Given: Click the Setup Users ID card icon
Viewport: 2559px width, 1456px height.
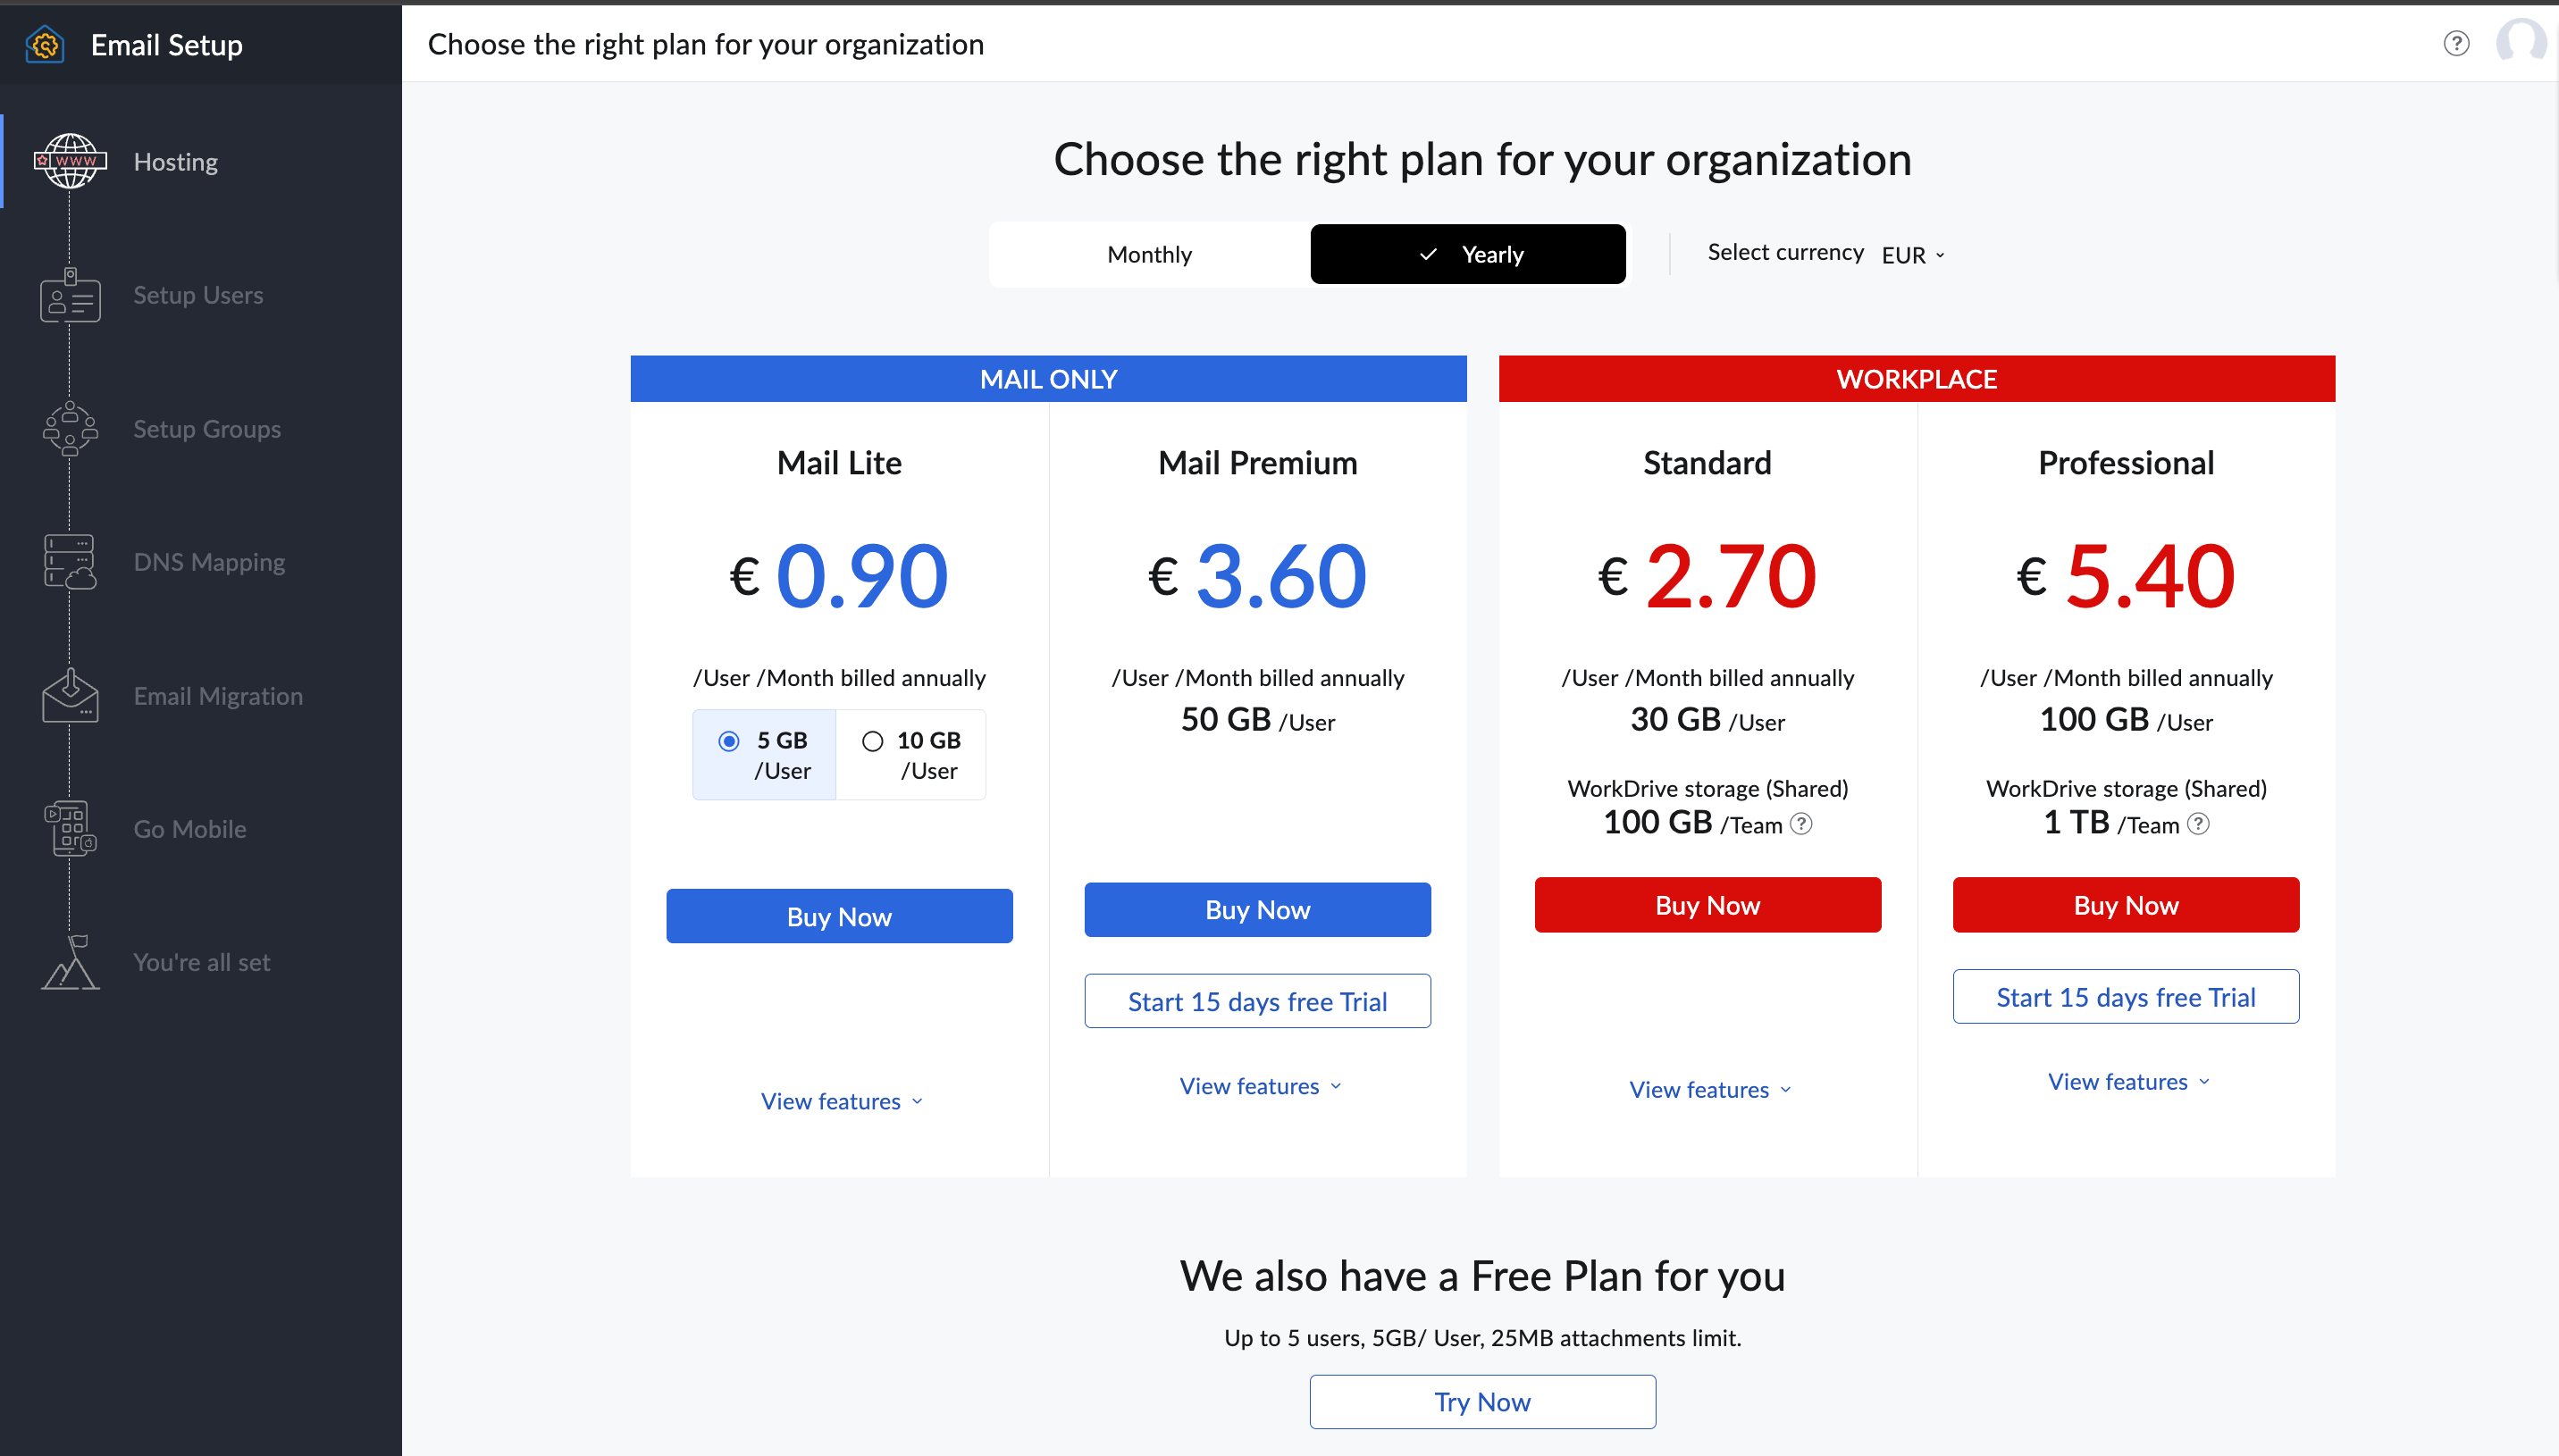Looking at the screenshot, I should point(70,296).
